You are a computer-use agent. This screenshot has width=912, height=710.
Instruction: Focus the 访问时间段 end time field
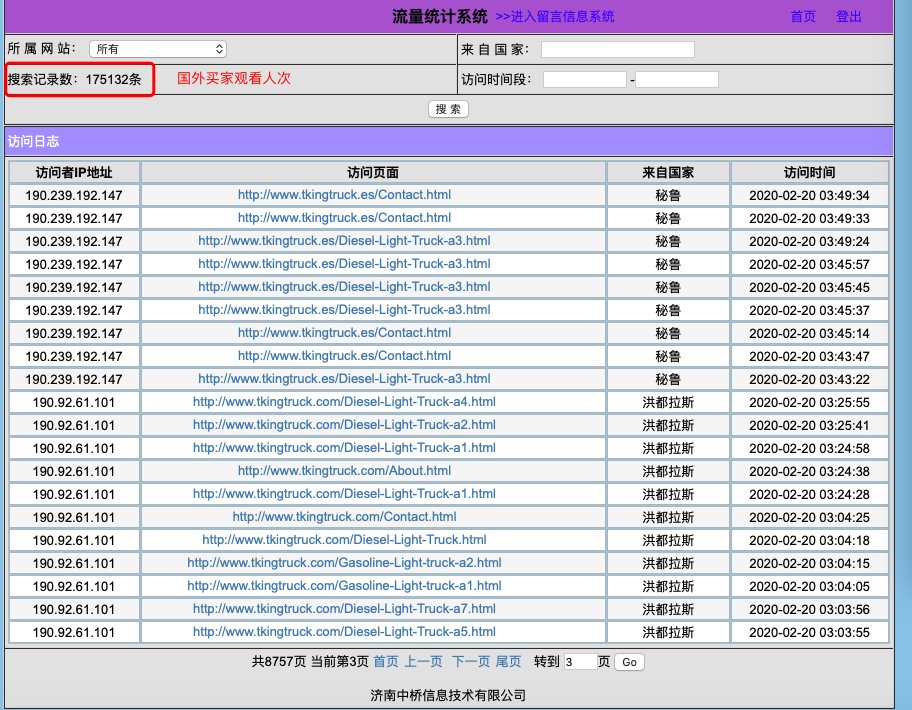coord(677,80)
